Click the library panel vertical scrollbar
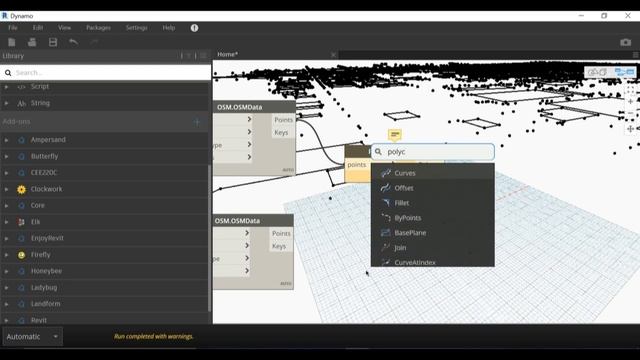The image size is (640, 360). point(209,239)
